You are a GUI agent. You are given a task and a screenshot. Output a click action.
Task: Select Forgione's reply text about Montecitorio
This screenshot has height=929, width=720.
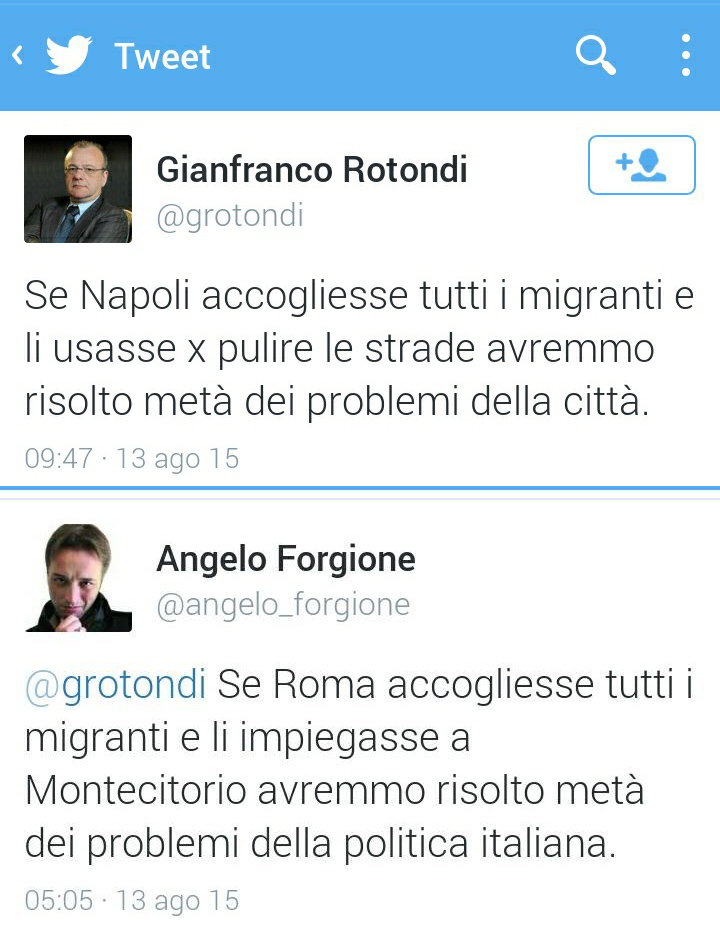359,765
